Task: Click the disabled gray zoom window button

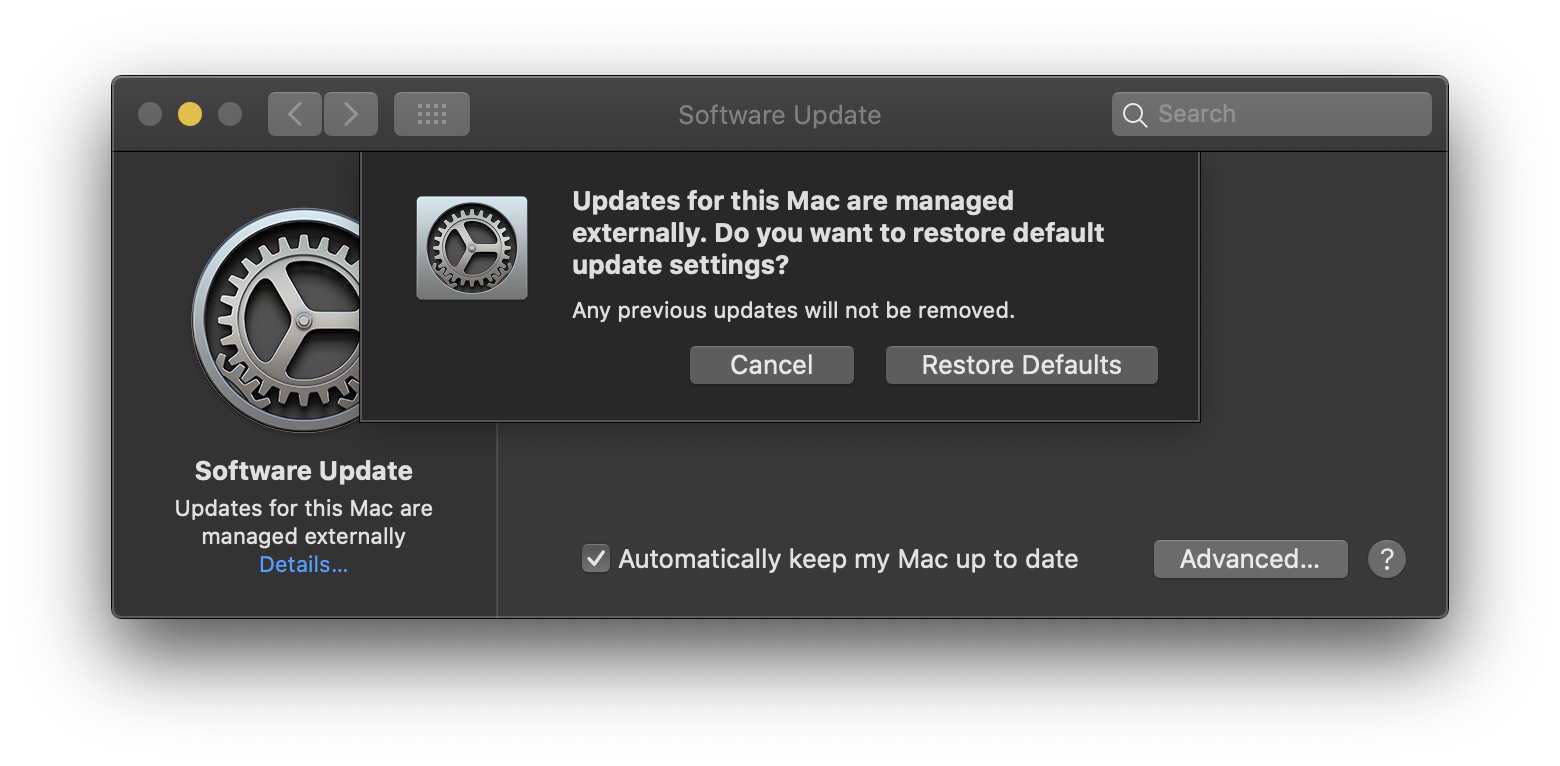Action: click(x=230, y=114)
